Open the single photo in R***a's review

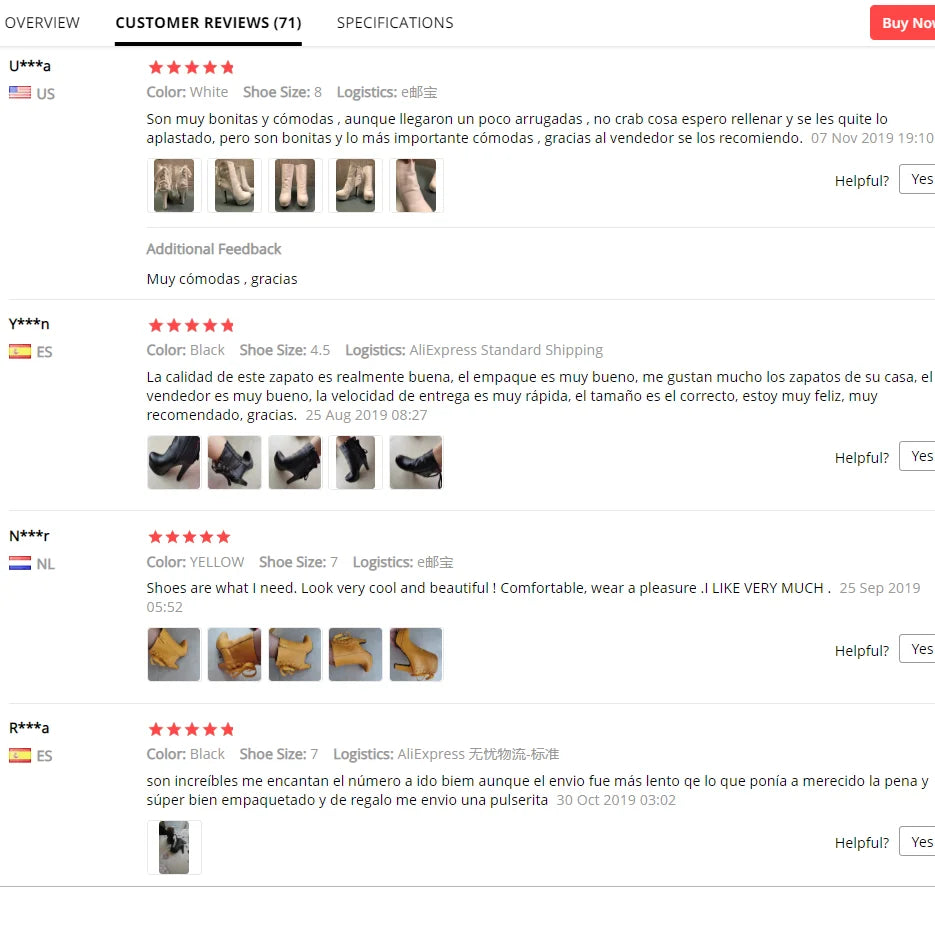click(x=174, y=847)
